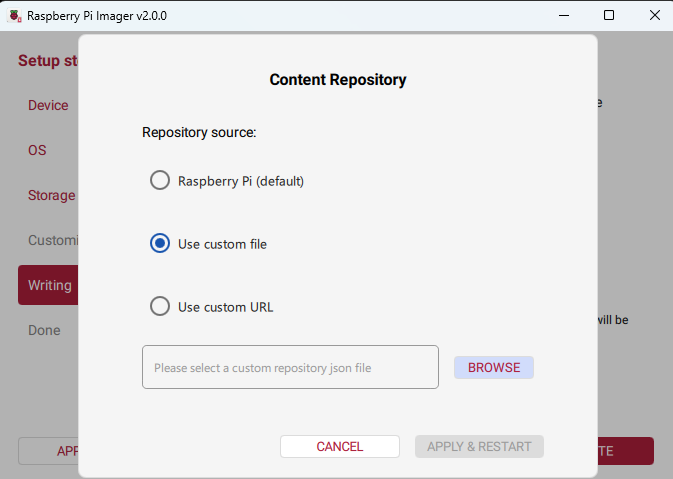Cancel the Content Repository dialog

[339, 447]
